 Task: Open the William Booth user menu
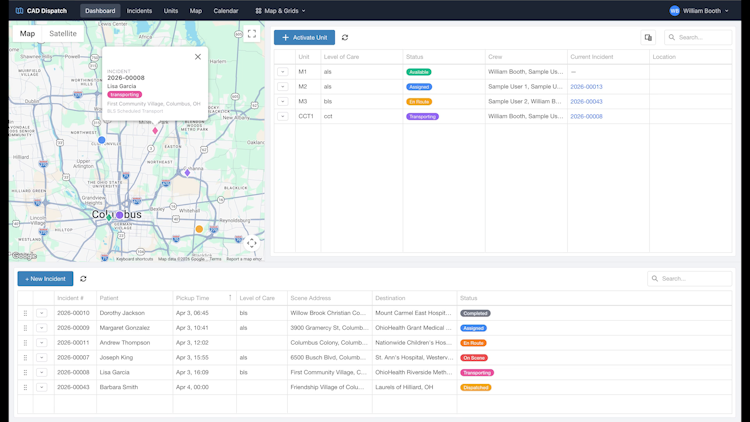point(699,11)
